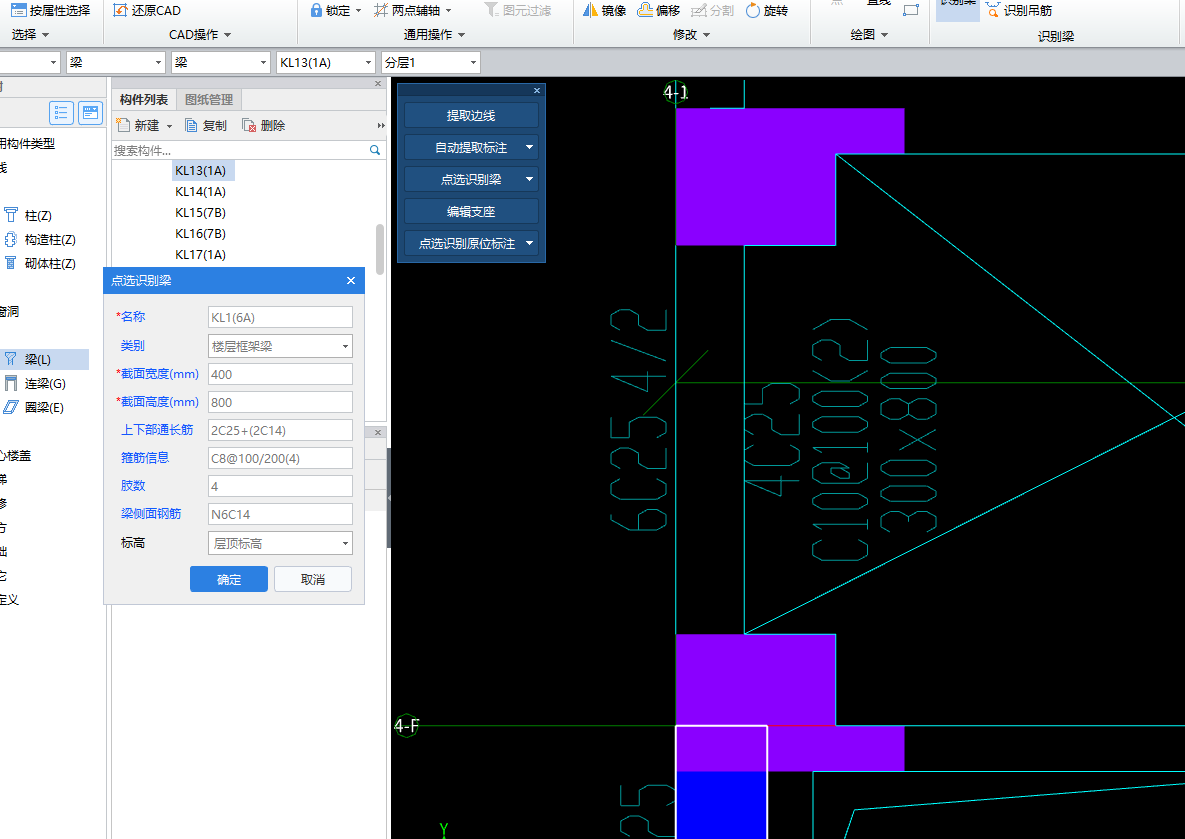Viewport: 1185px width, 839px height.
Task: Select KL14(1A) in the component list
Action: click(200, 192)
